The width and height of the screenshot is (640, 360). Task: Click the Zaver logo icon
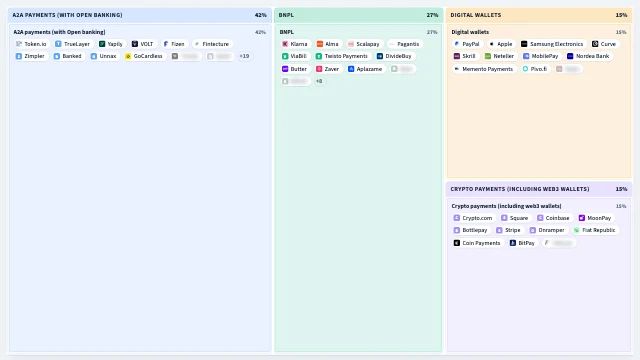[319, 69]
